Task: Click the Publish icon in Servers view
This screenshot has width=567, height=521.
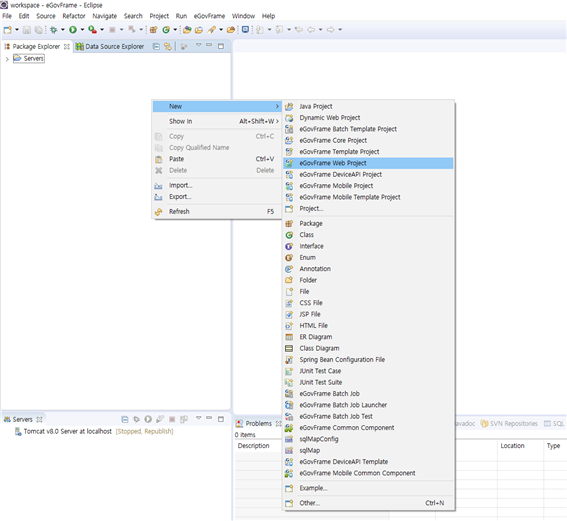Action: coord(184,419)
